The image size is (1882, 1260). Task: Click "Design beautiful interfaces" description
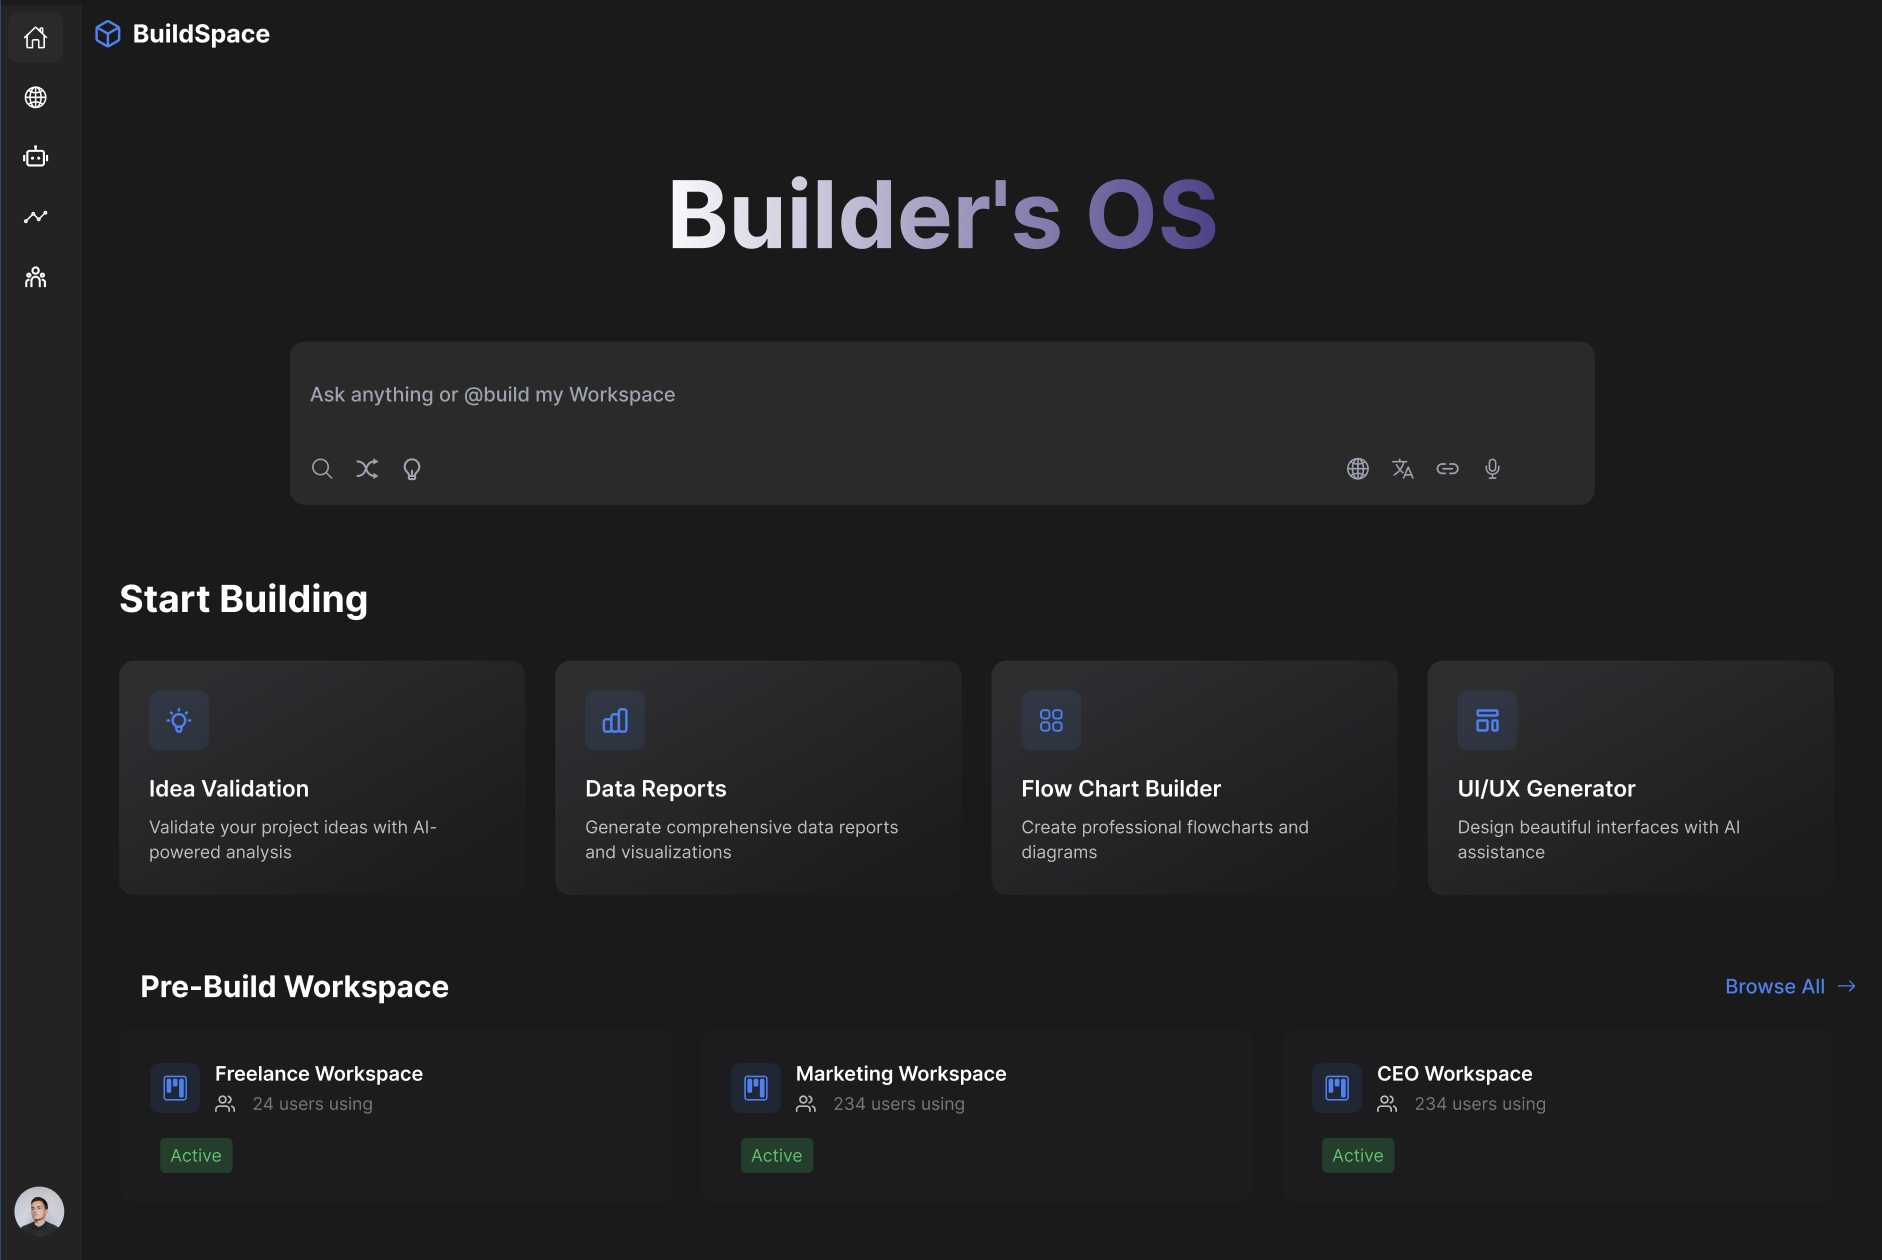tap(1598, 840)
